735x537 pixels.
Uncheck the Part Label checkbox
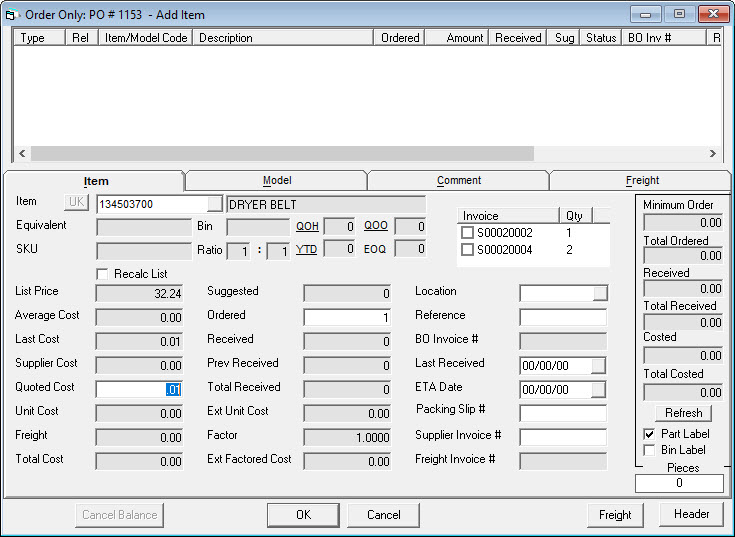click(649, 434)
